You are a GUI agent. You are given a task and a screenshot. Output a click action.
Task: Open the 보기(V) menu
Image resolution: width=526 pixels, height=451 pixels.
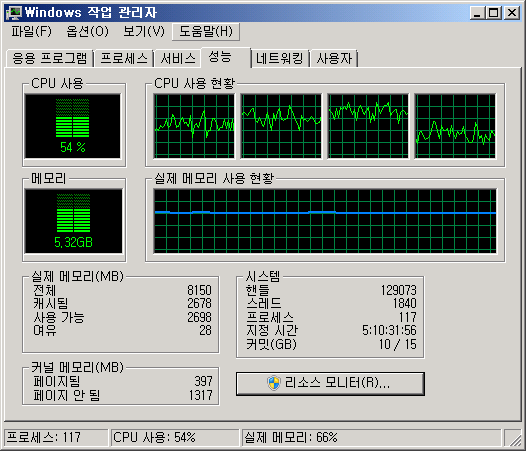144,32
